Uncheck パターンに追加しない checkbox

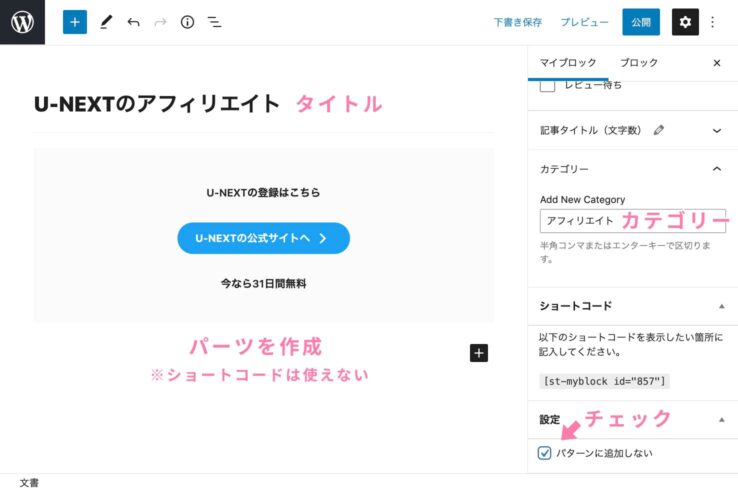[544, 453]
